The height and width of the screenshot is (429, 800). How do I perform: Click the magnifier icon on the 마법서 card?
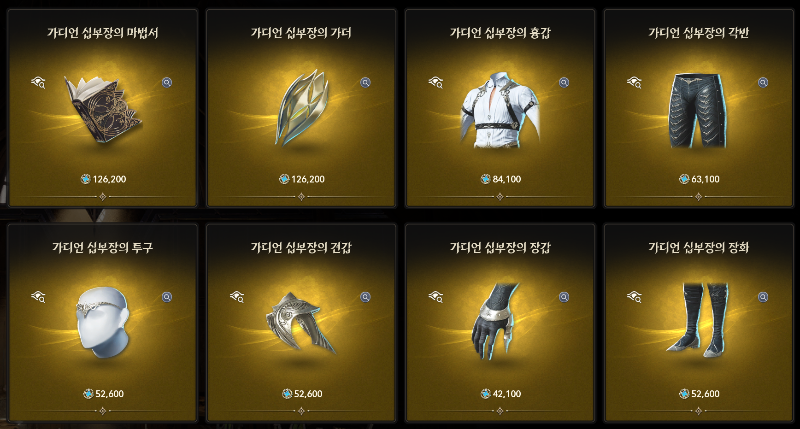(167, 83)
